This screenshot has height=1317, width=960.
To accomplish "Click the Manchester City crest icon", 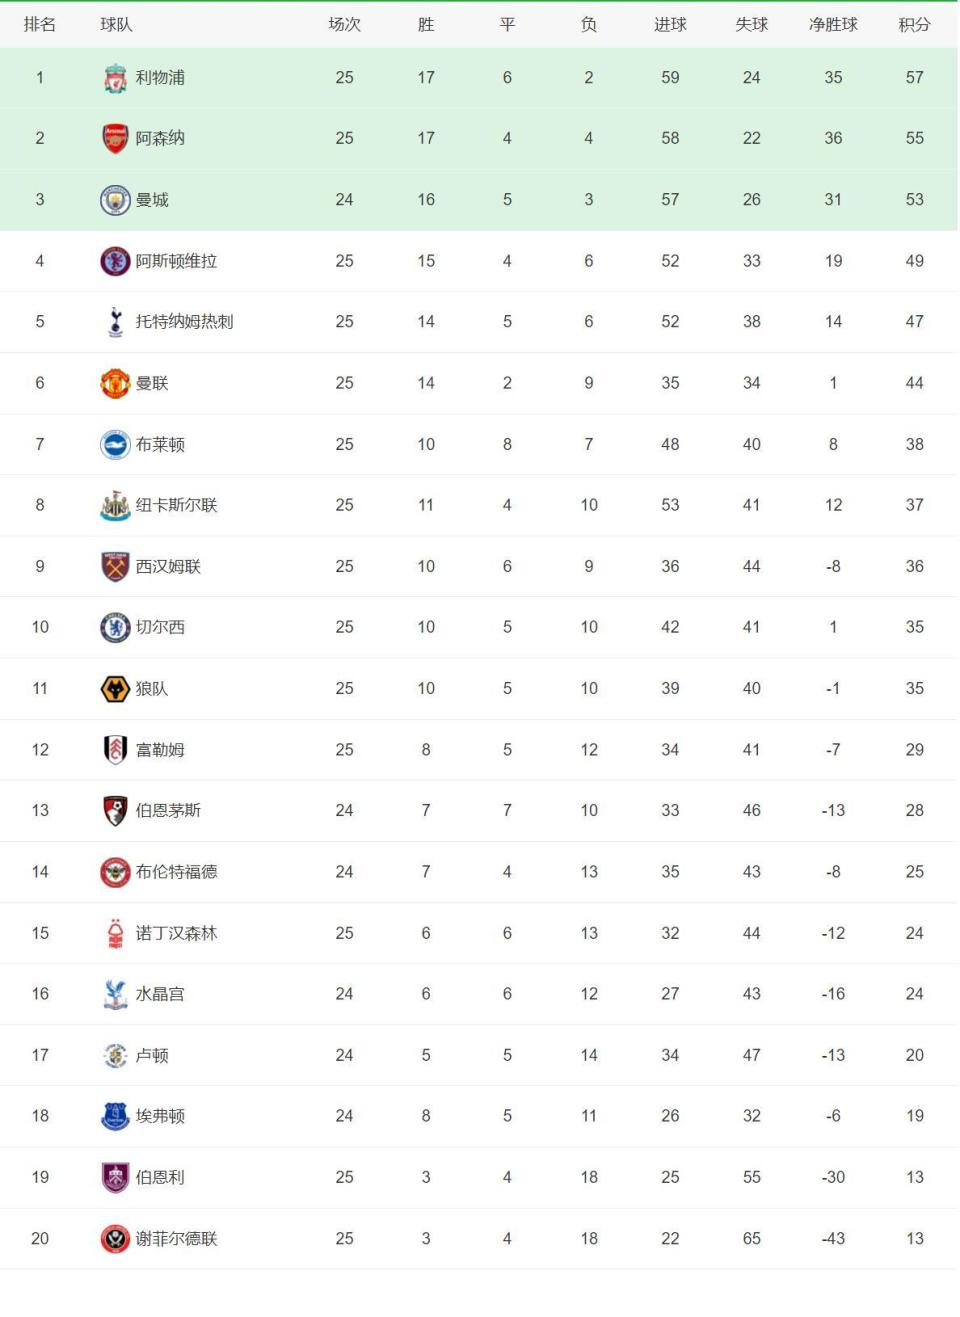I will 116,200.
